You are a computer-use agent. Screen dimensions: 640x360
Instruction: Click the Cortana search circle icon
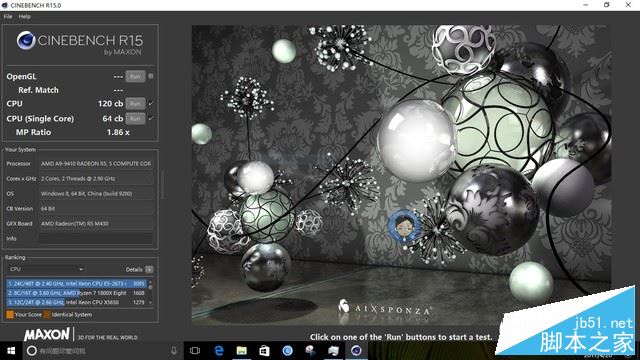(x=31, y=351)
